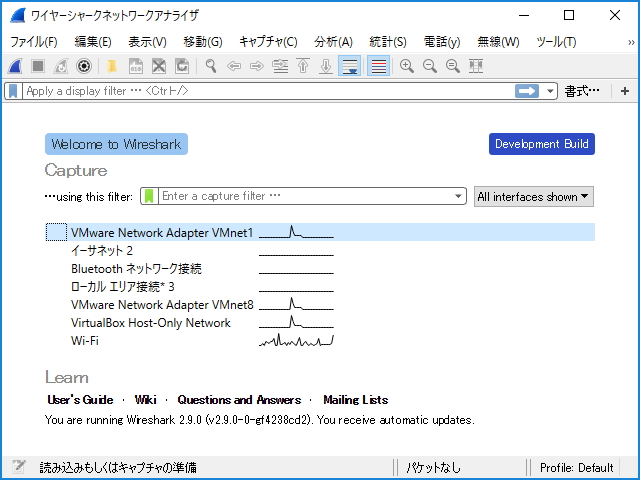
Task: Click the status bar expert info icon
Action: pos(19,467)
